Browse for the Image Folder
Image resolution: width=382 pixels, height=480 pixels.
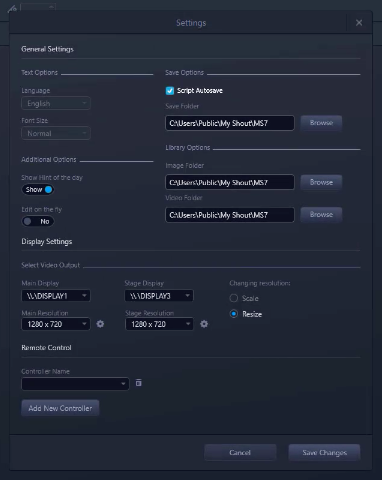321,182
